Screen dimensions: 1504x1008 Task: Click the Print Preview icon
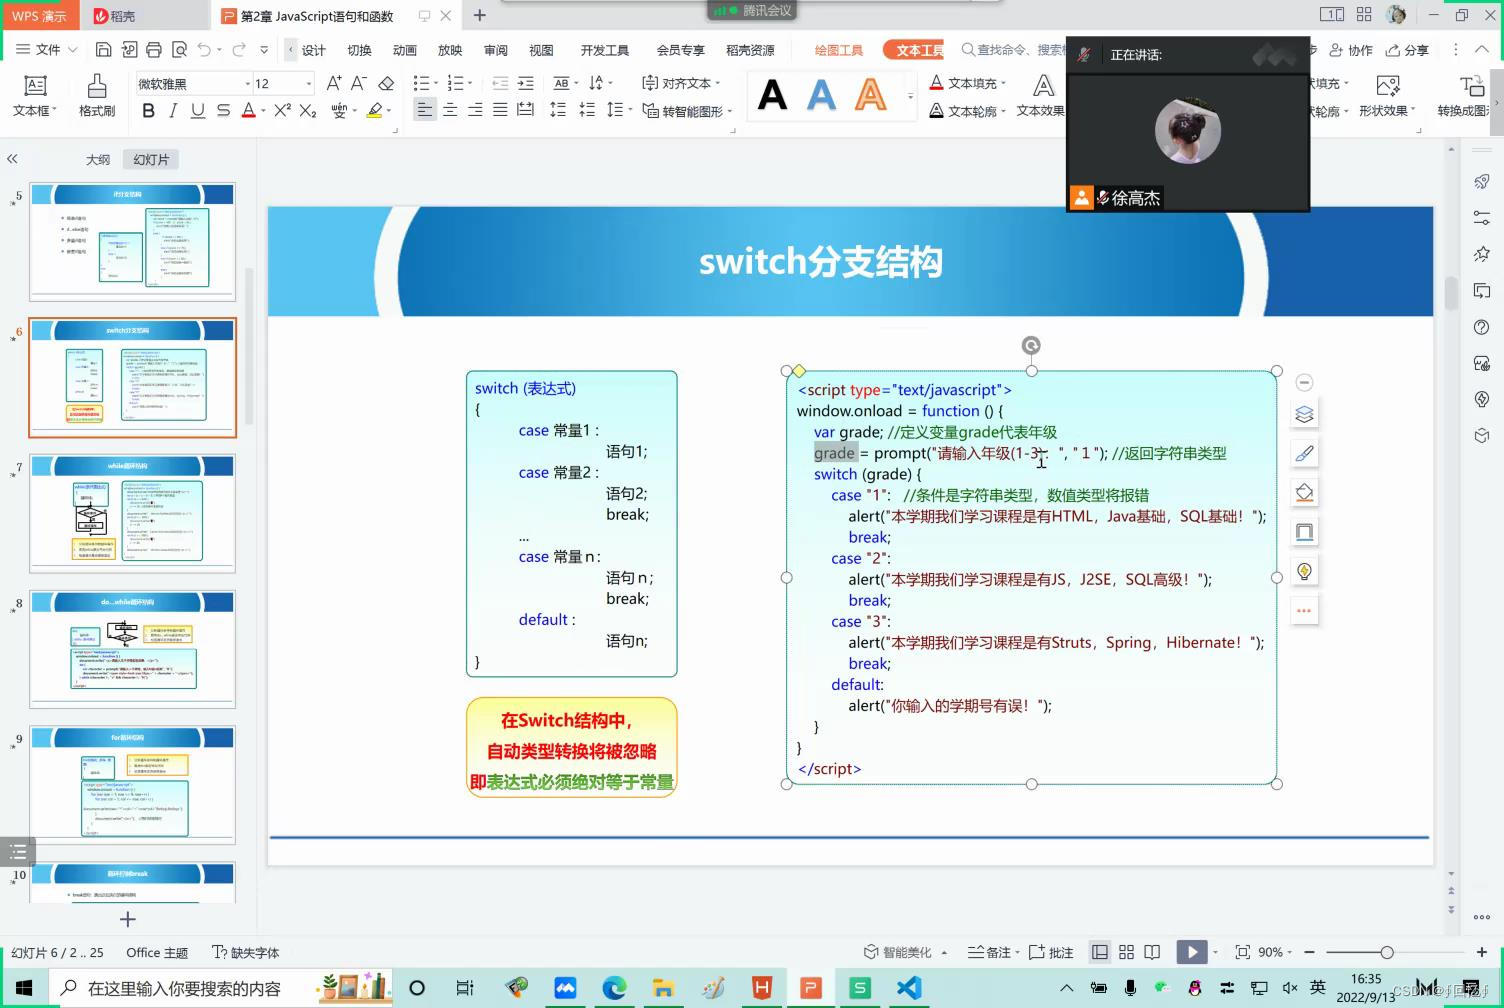tap(179, 49)
